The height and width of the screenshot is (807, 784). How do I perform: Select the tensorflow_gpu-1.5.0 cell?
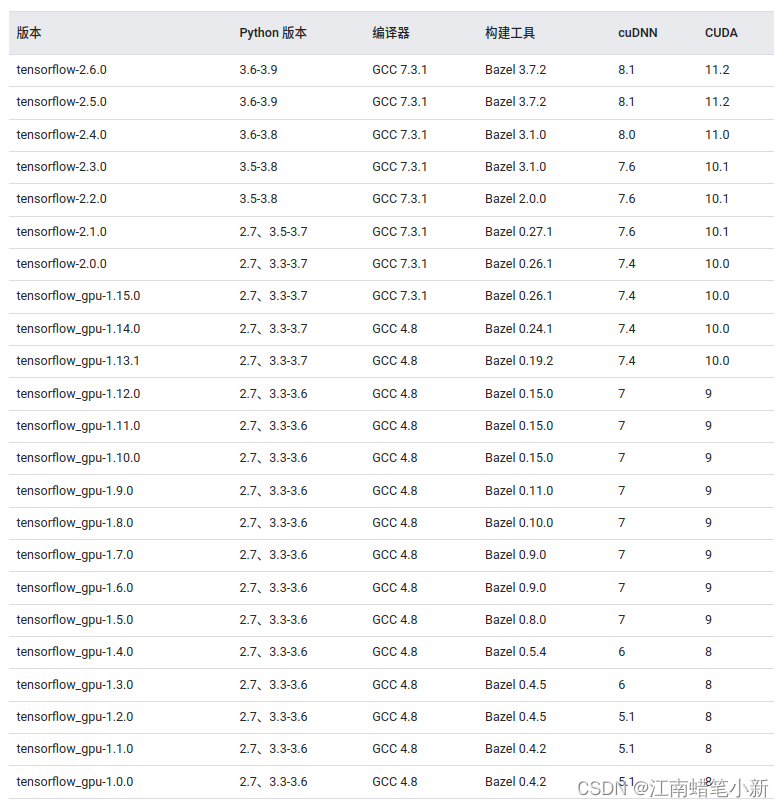(x=75, y=620)
